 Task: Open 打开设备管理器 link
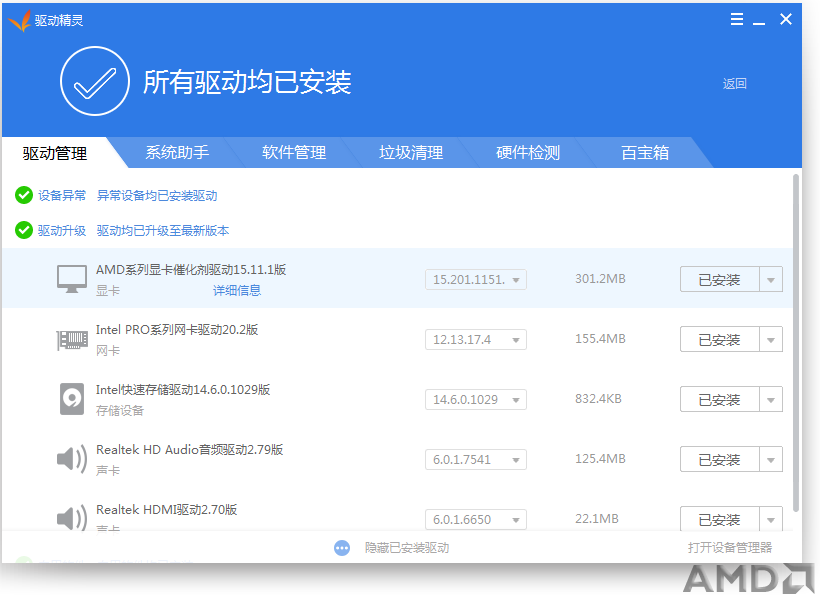[730, 548]
